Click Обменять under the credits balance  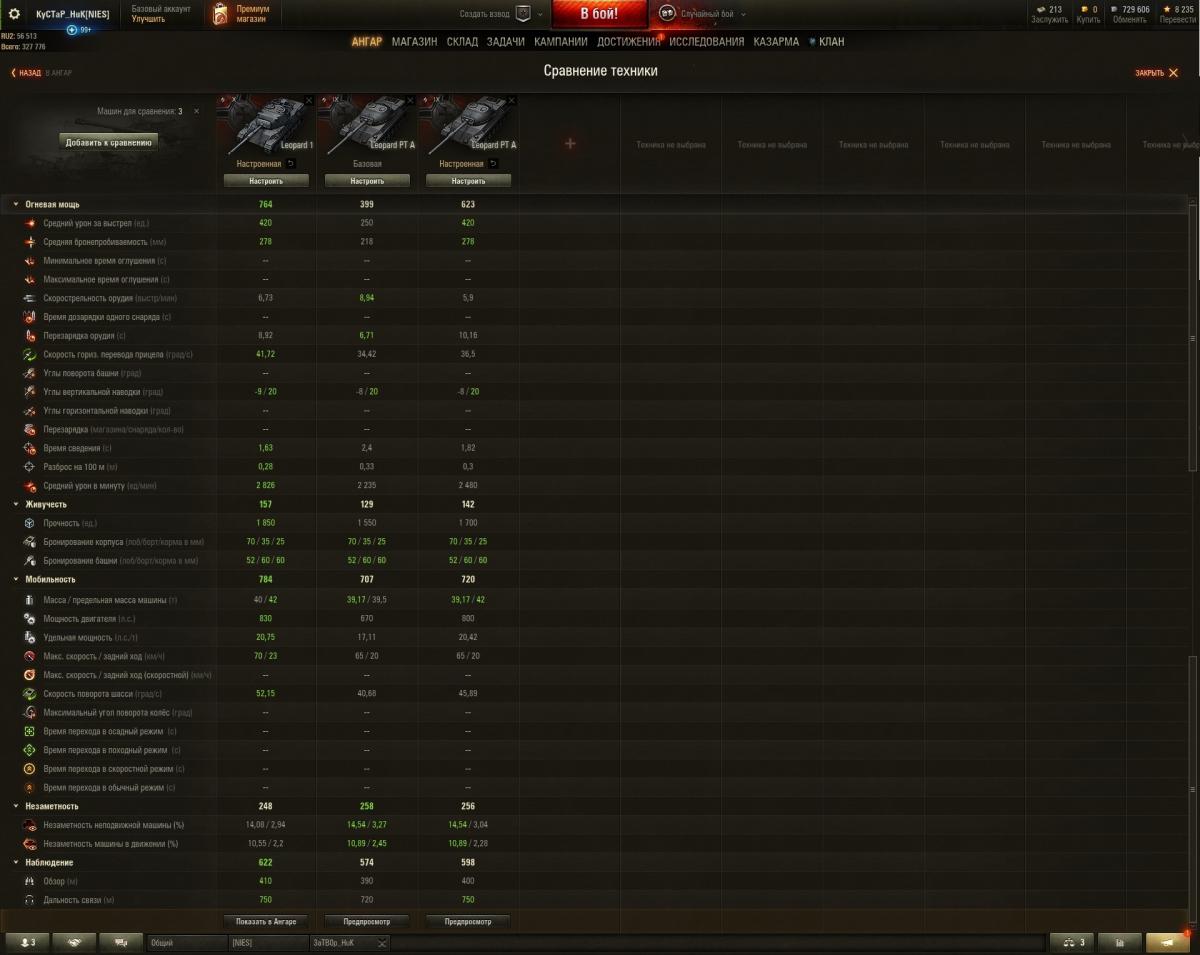point(1130,20)
